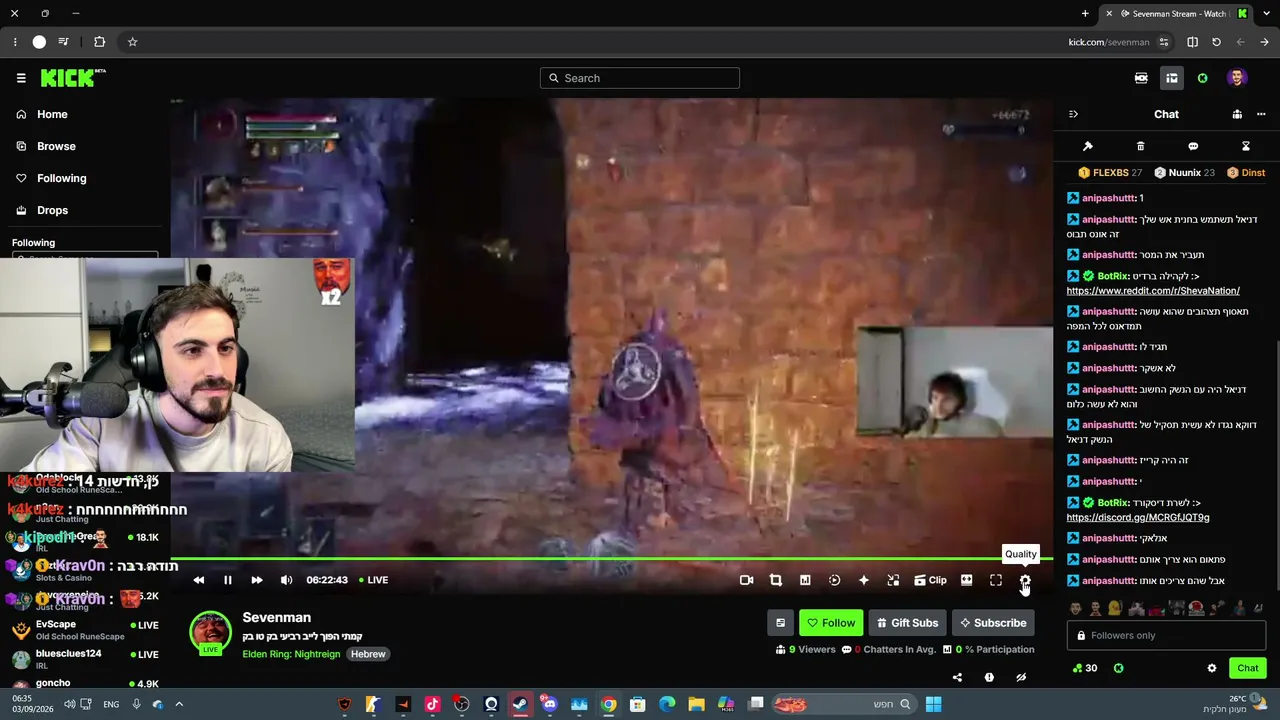Open the Quality settings gear
Image resolution: width=1280 pixels, height=720 pixels.
(x=1025, y=580)
